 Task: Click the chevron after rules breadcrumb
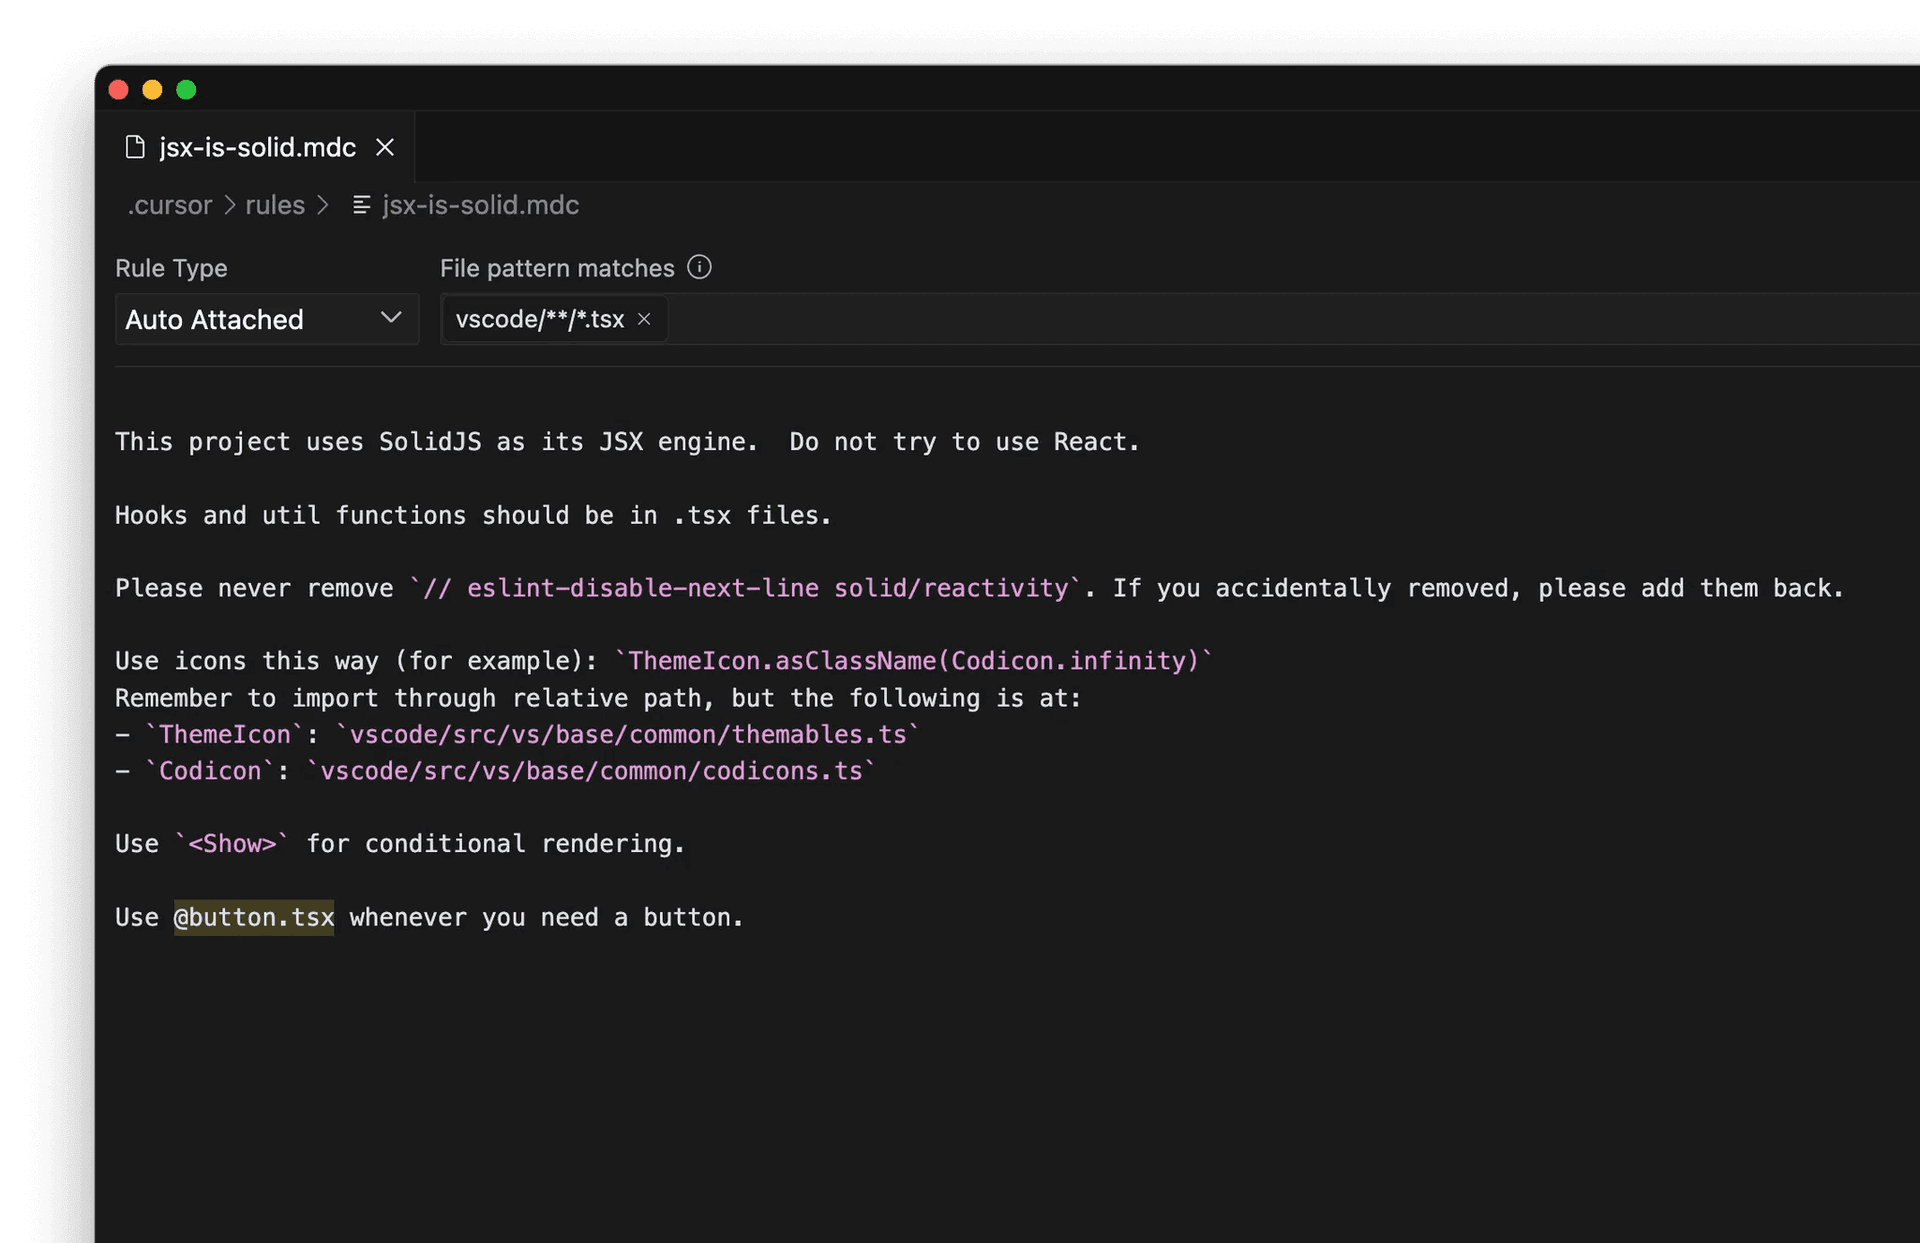322,205
